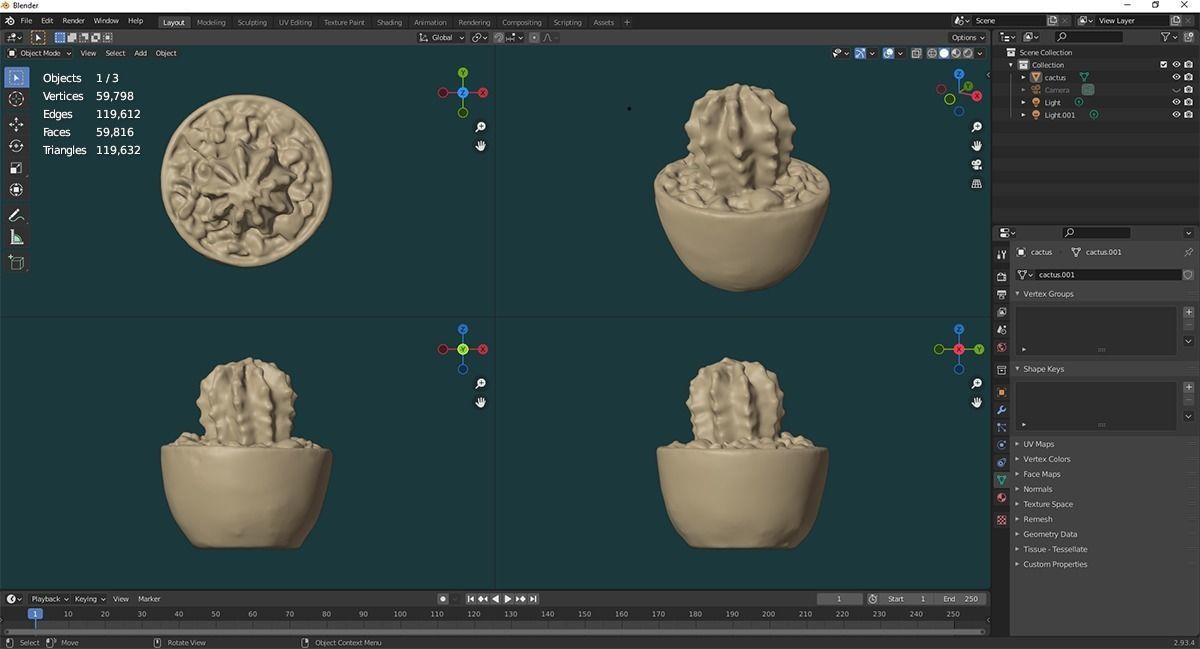Open the Particles properties tab
This screenshot has width=1200, height=649.
(1001, 427)
